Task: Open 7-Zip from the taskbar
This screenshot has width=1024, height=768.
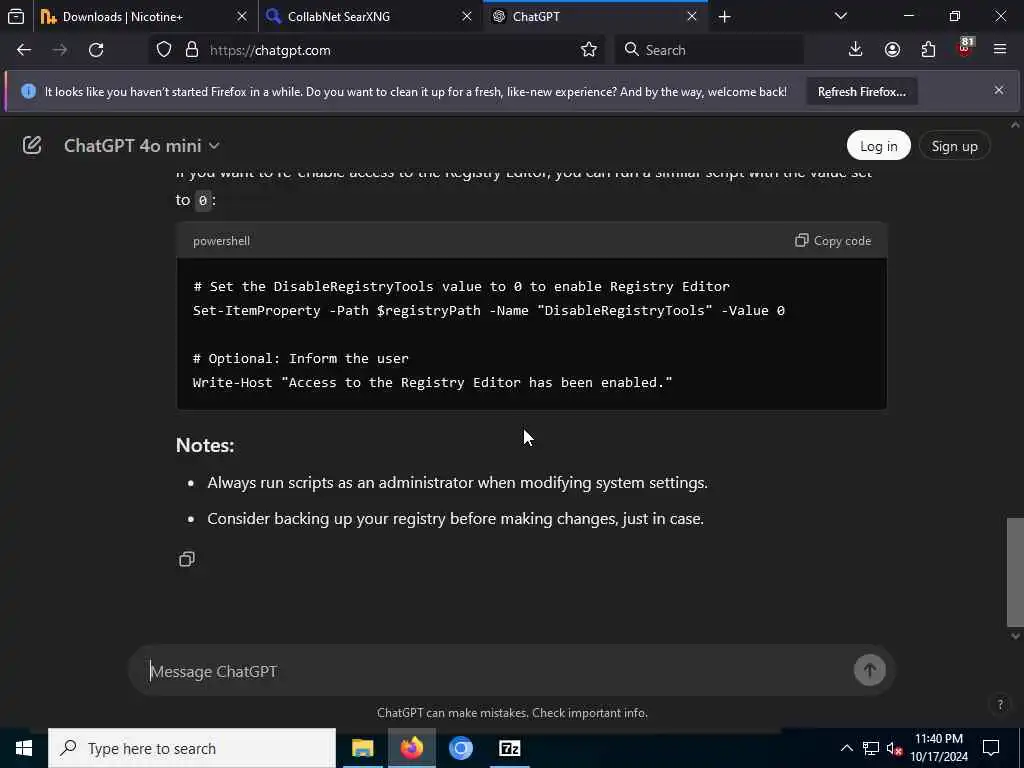Action: [x=509, y=748]
